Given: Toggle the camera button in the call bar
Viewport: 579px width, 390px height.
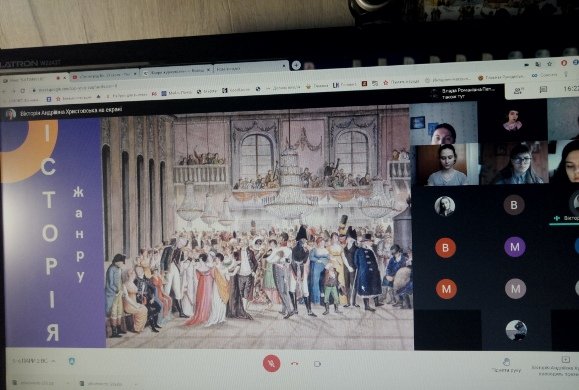Looking at the screenshot, I should click(x=317, y=364).
